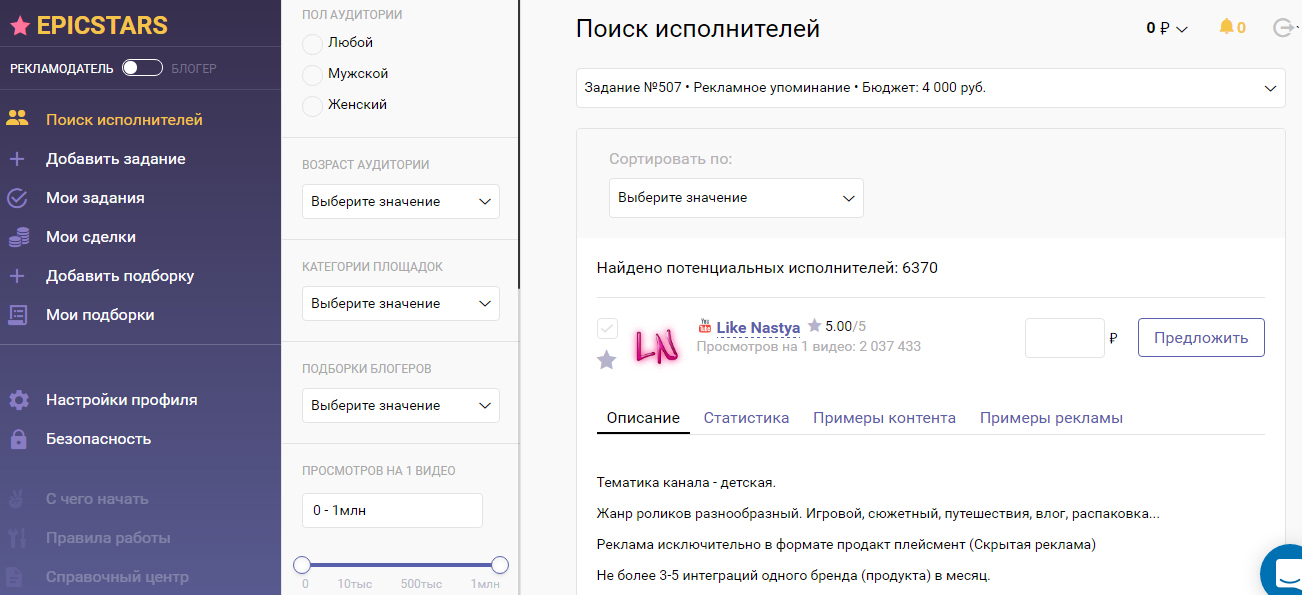Click the EPICSTARS logo text

pos(102,26)
